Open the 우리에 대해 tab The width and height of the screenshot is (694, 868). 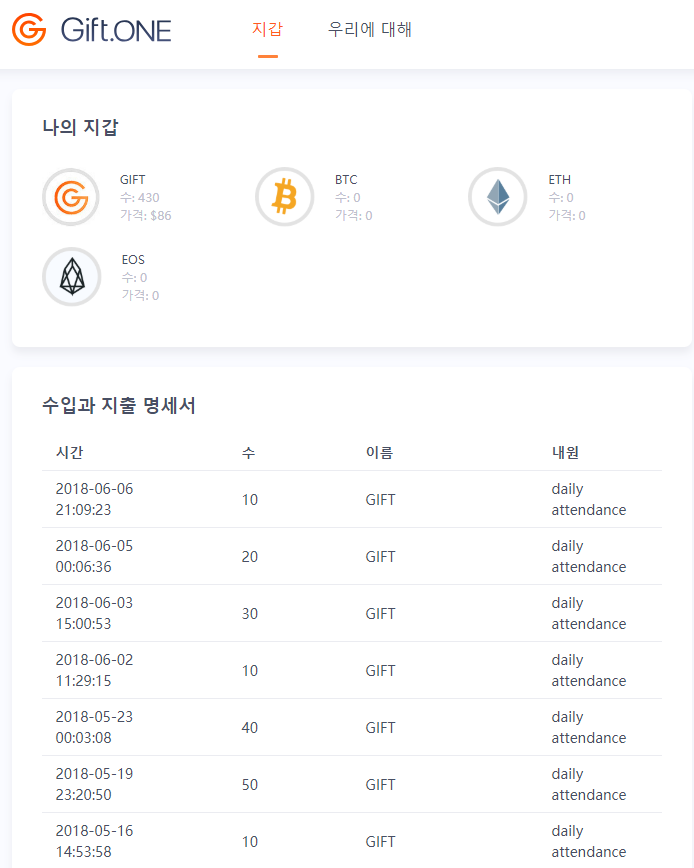(369, 30)
